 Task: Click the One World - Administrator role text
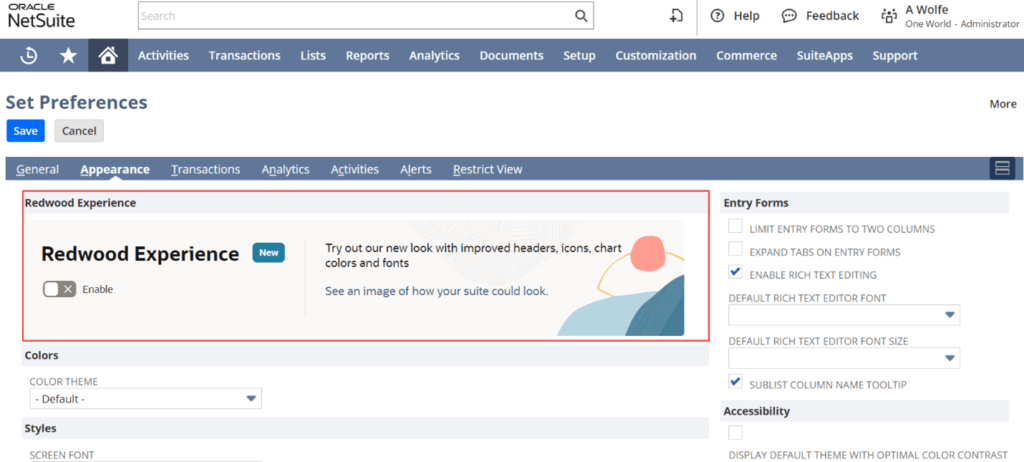[962, 24]
